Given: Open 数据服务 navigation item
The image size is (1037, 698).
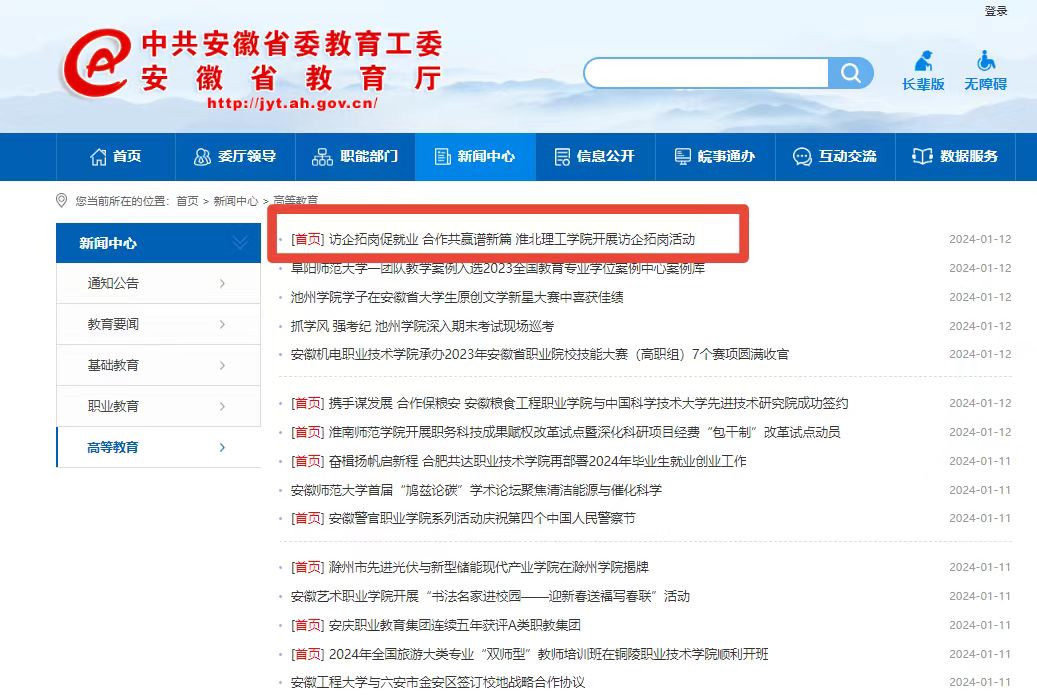Looking at the screenshot, I should (x=956, y=157).
